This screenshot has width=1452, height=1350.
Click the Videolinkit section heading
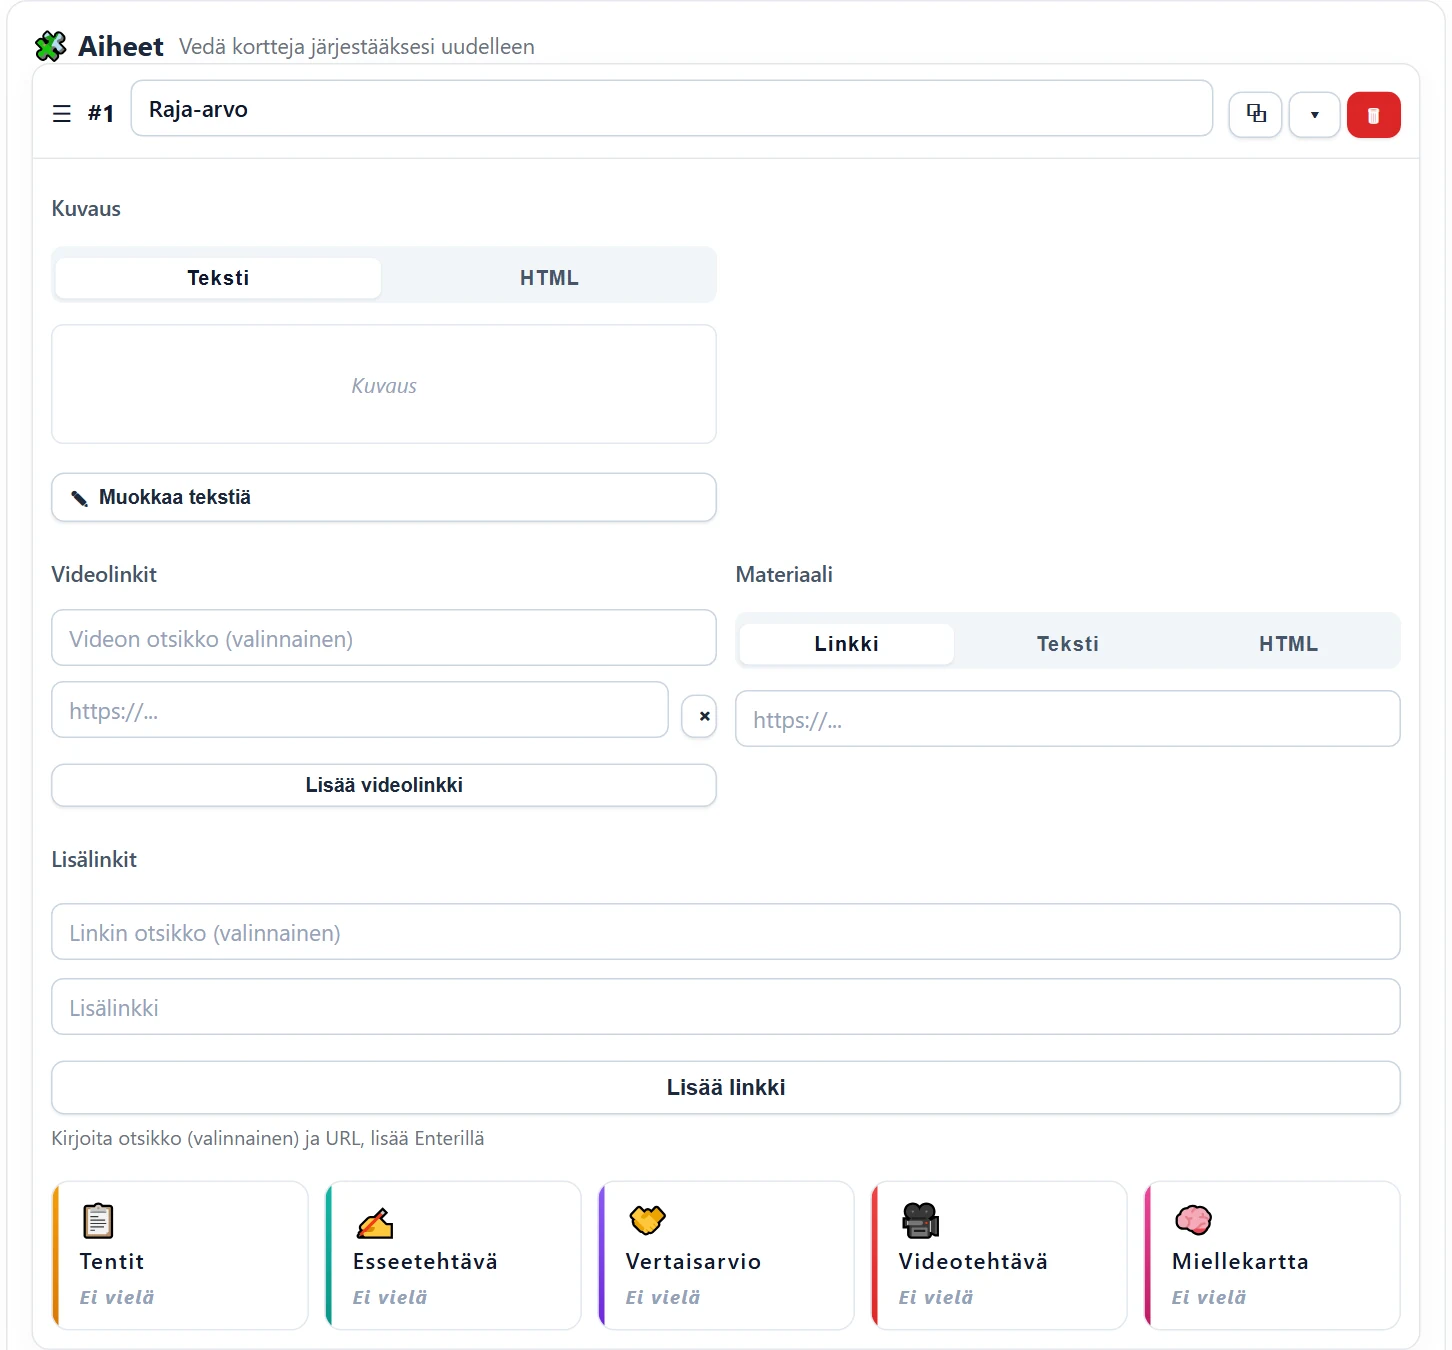(x=104, y=575)
